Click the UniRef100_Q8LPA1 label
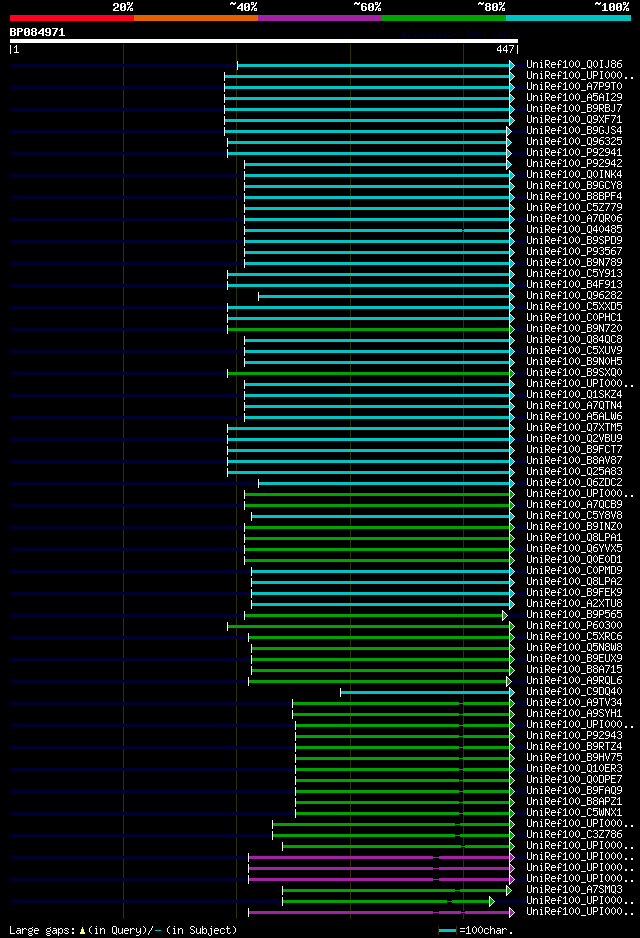Screen dimensions: 640x938 (574, 537)
